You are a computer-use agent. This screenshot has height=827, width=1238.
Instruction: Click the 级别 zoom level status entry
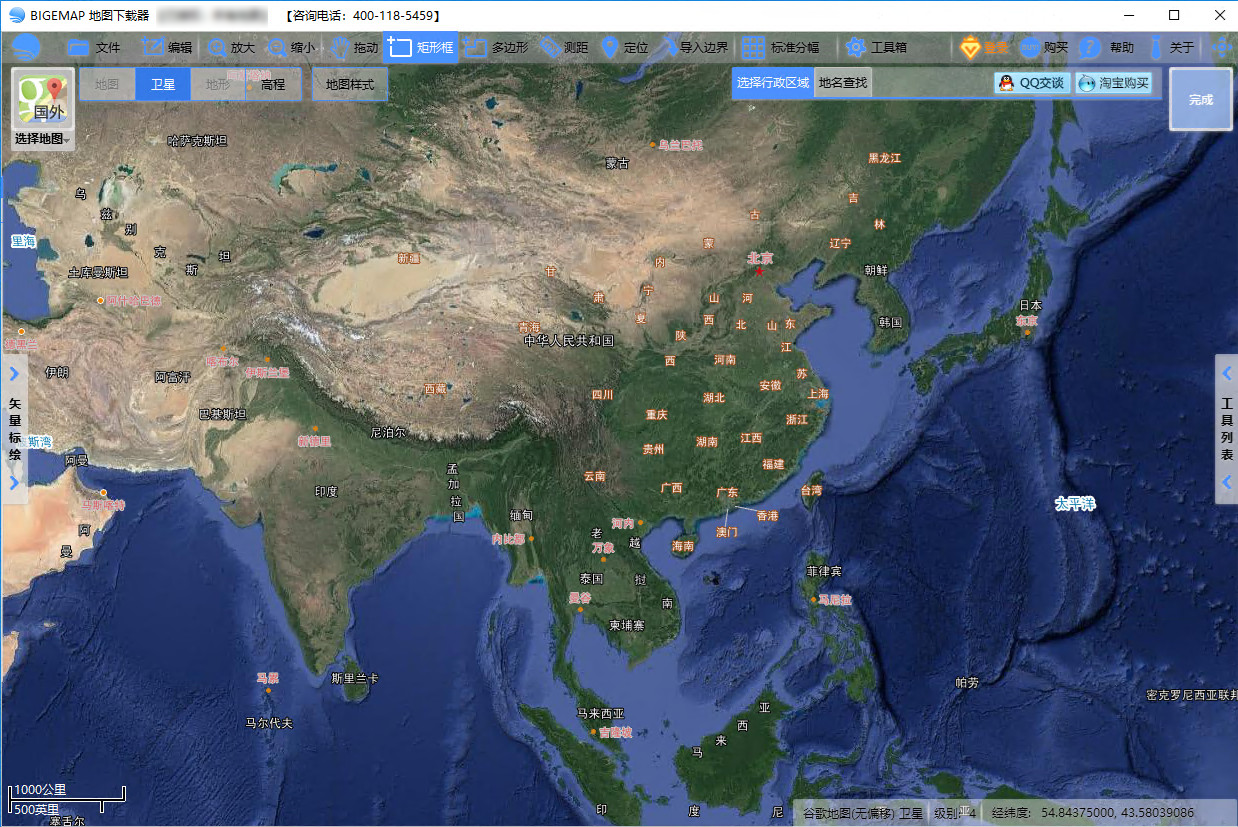(x=955, y=813)
